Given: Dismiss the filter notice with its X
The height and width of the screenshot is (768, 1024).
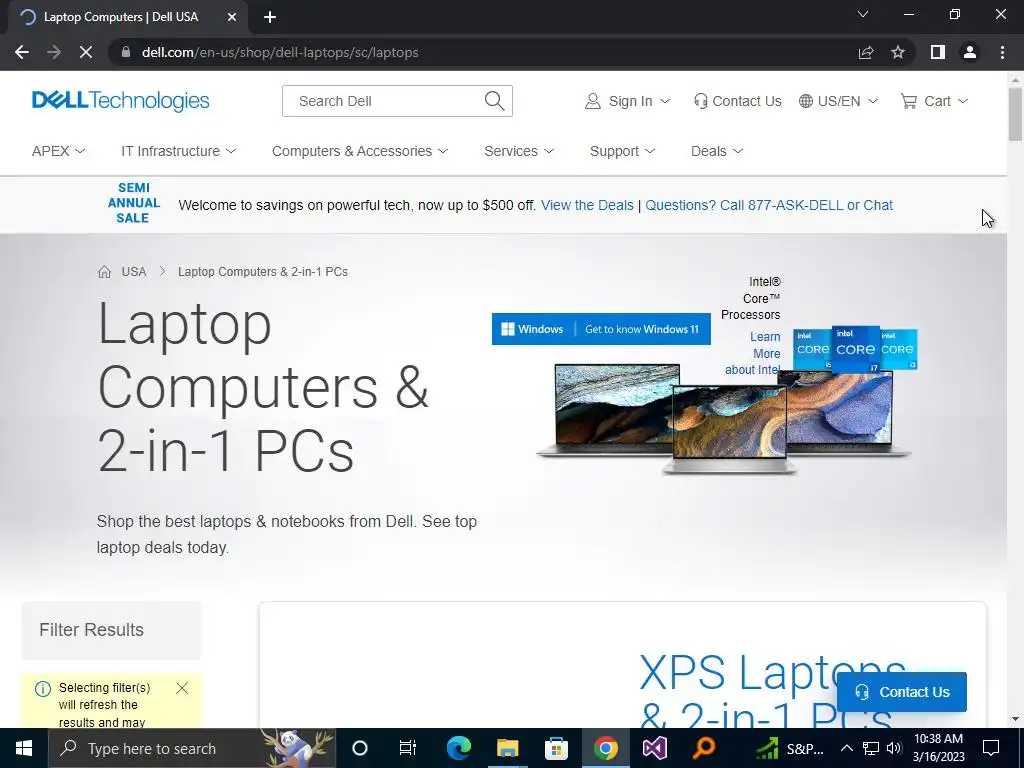Looking at the screenshot, I should click(182, 688).
